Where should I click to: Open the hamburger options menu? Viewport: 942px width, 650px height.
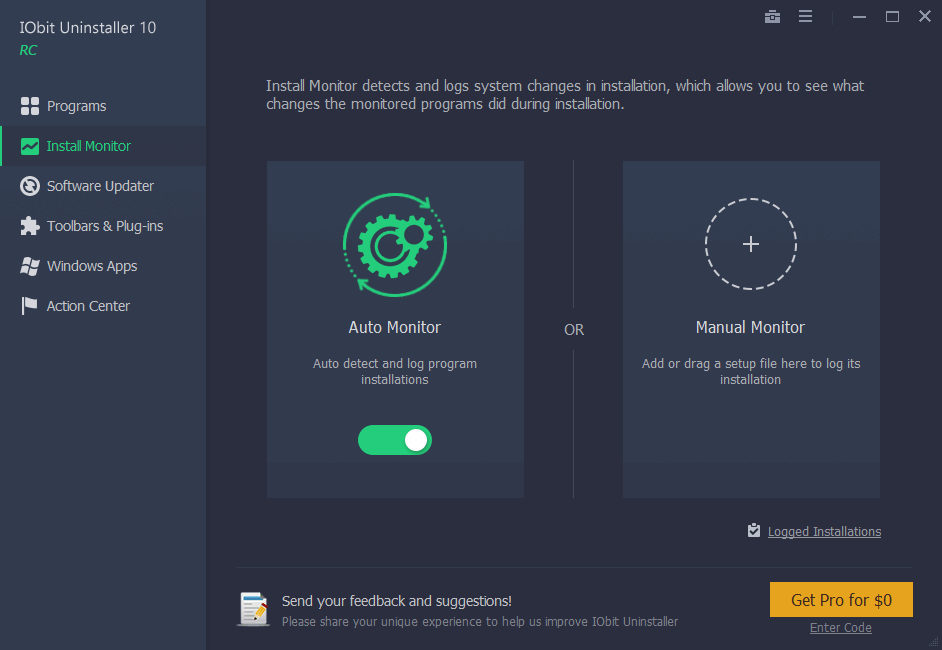[x=806, y=17]
